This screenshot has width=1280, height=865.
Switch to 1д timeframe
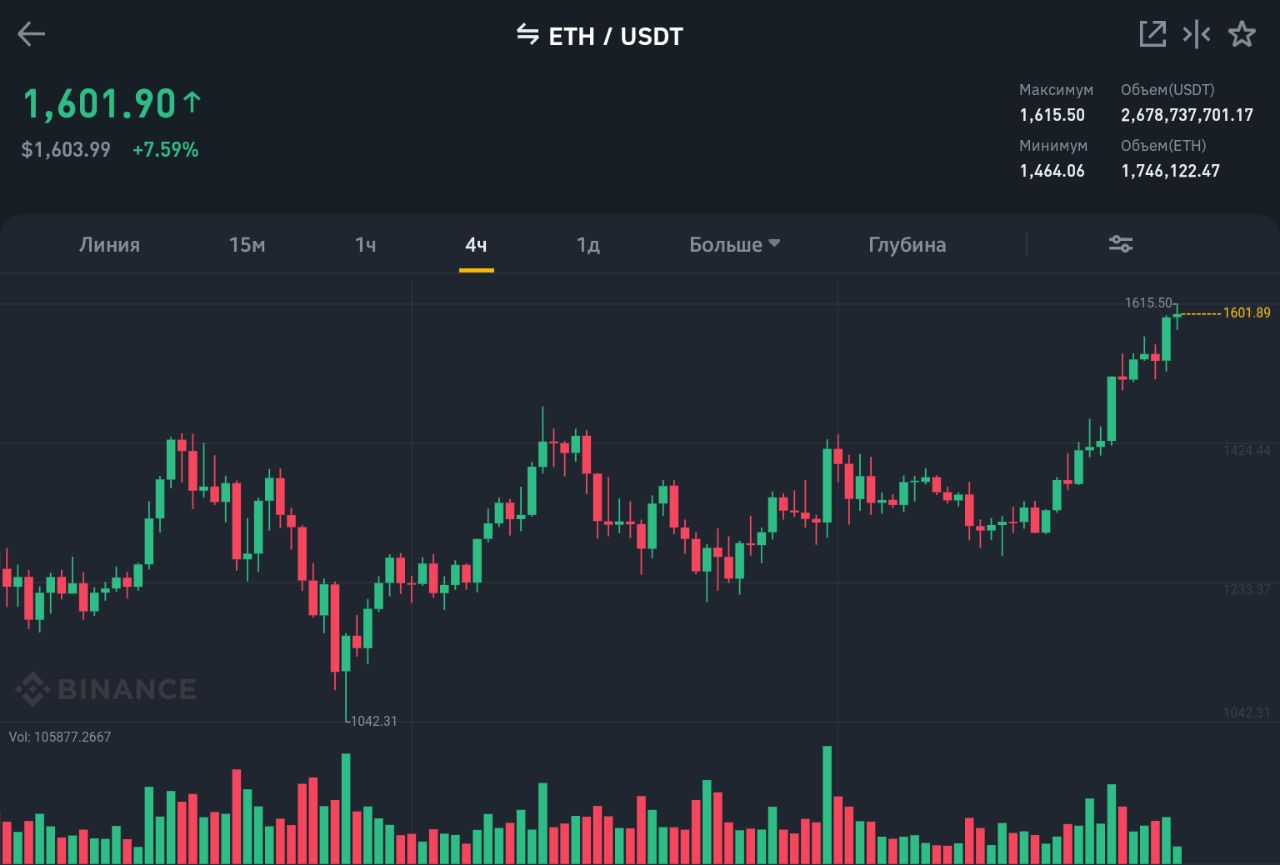click(588, 245)
